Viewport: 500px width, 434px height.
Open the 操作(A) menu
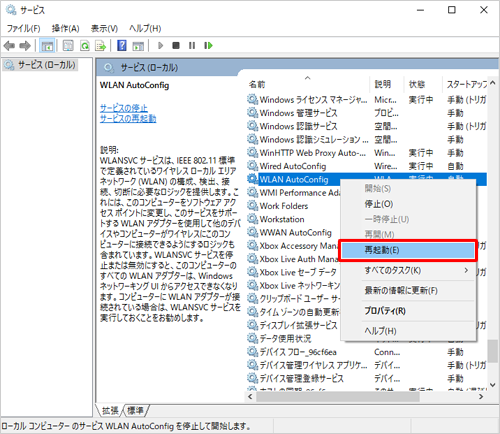[x=66, y=28]
